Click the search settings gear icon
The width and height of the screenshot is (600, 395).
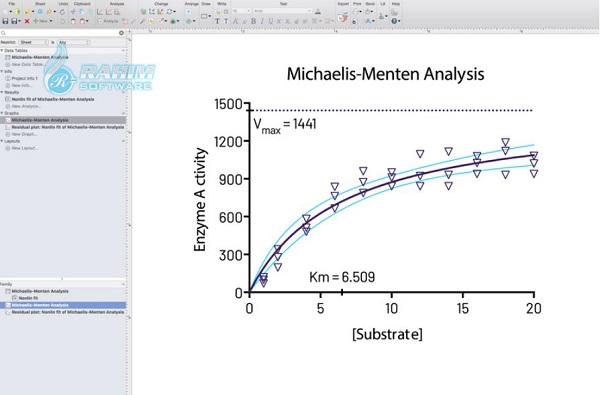(x=121, y=33)
